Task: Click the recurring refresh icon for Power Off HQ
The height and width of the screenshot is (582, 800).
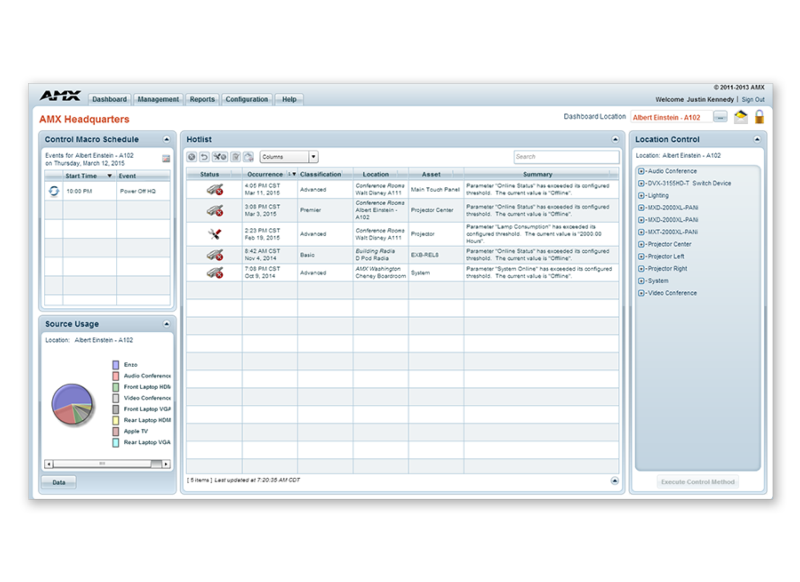Action: click(x=54, y=191)
